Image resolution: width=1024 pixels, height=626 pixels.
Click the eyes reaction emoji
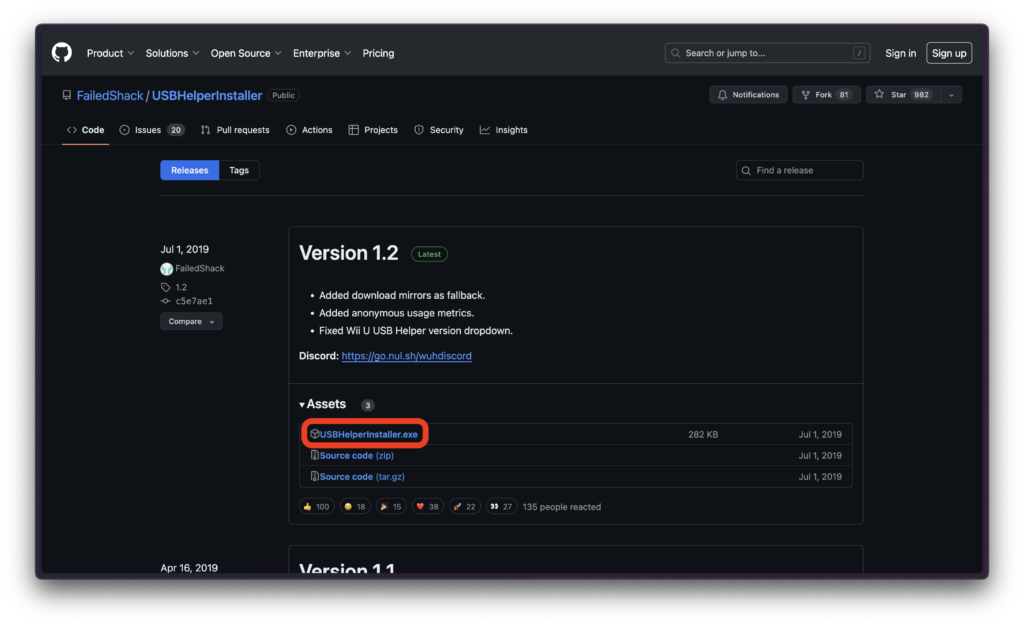[494, 507]
